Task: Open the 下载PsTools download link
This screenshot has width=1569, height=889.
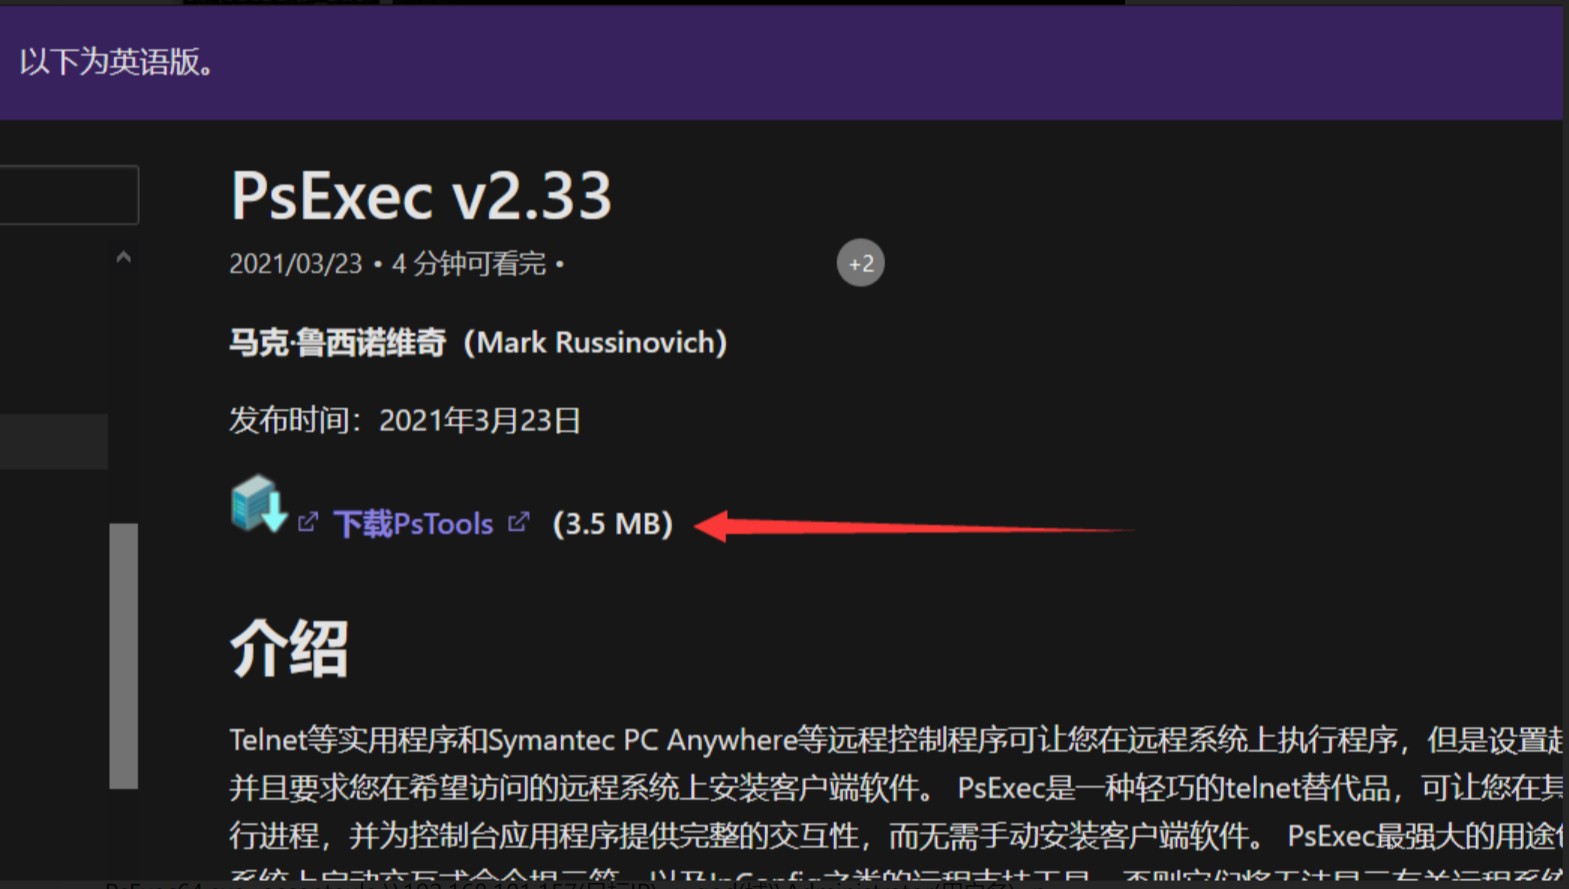Action: pyautogui.click(x=413, y=523)
